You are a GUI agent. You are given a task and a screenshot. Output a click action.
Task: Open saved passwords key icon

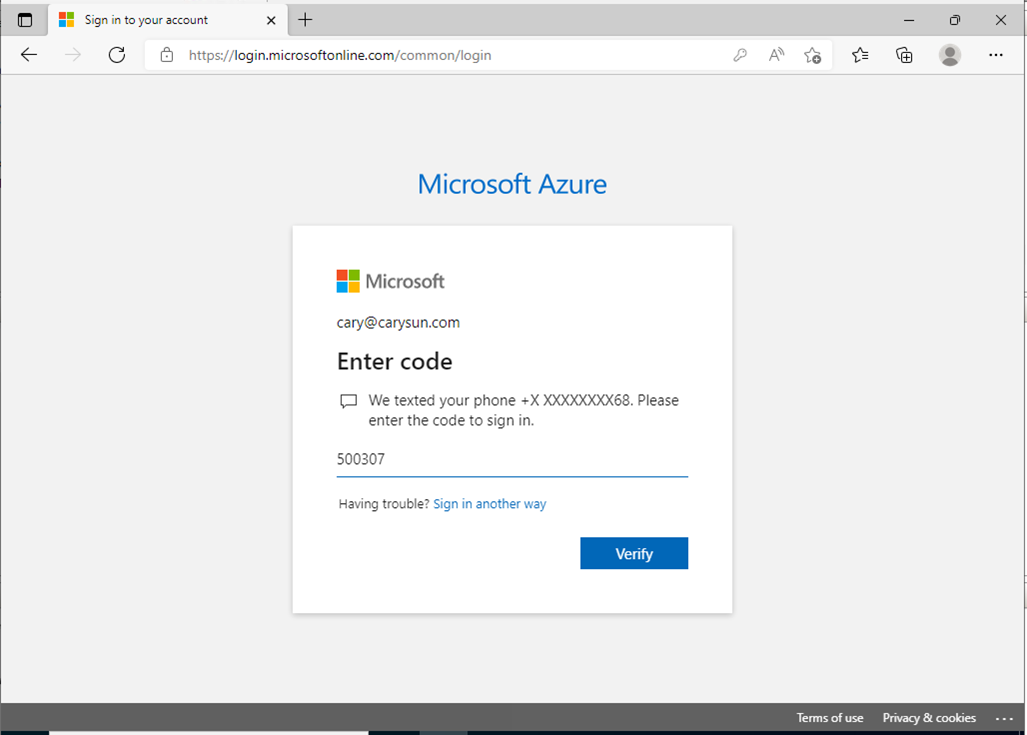point(740,55)
